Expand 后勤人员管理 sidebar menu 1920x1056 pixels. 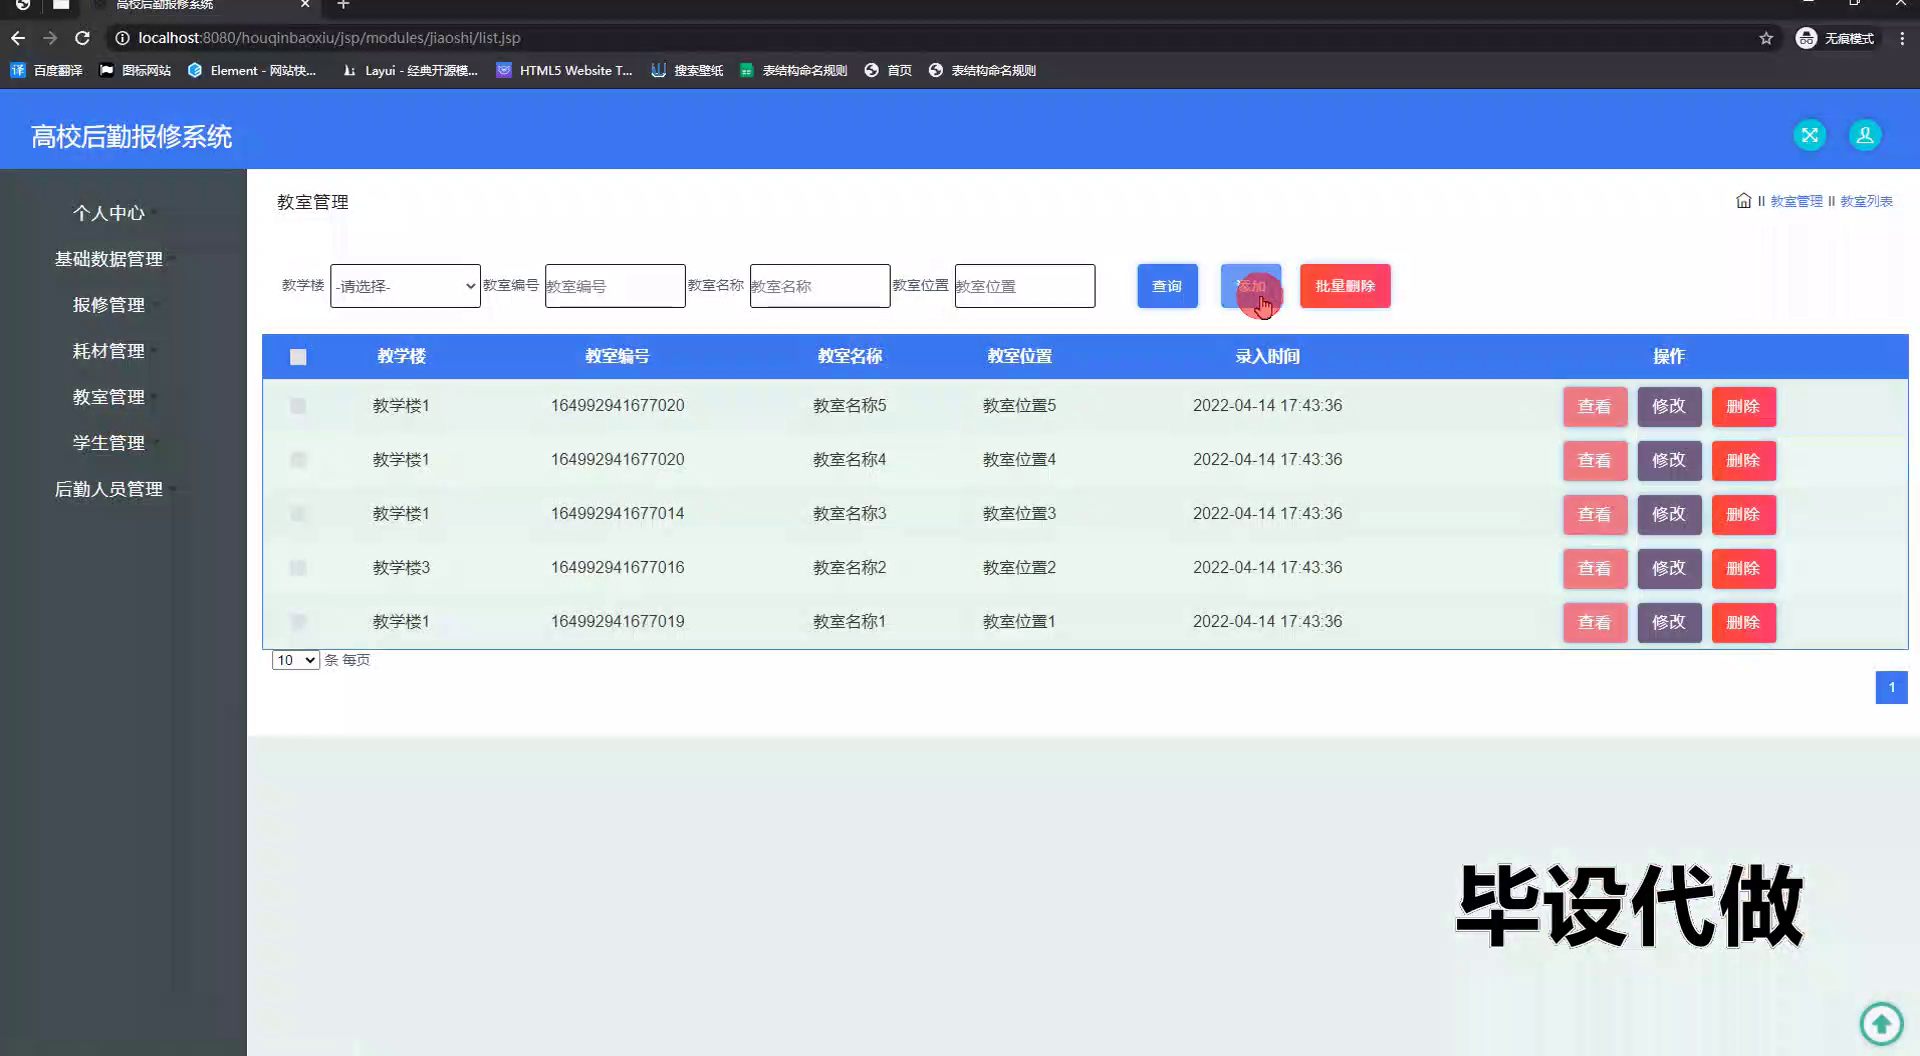(x=109, y=489)
